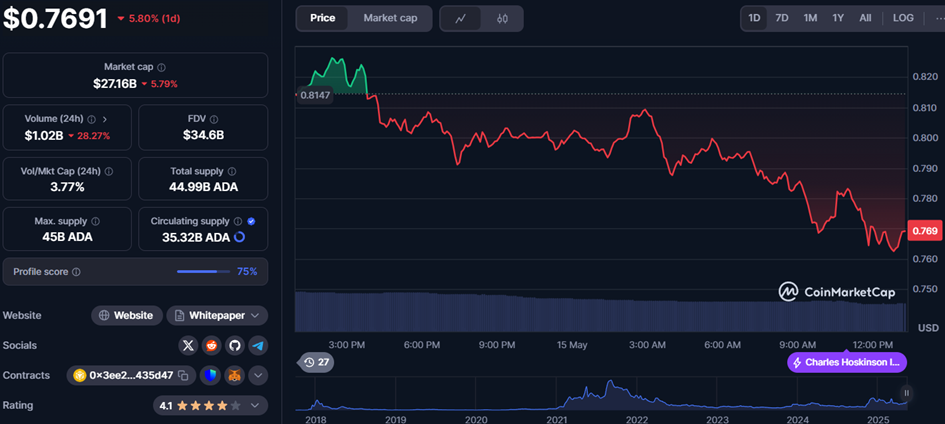Expand the more contracts chevron
Image resolution: width=945 pixels, height=424 pixels.
tap(258, 375)
